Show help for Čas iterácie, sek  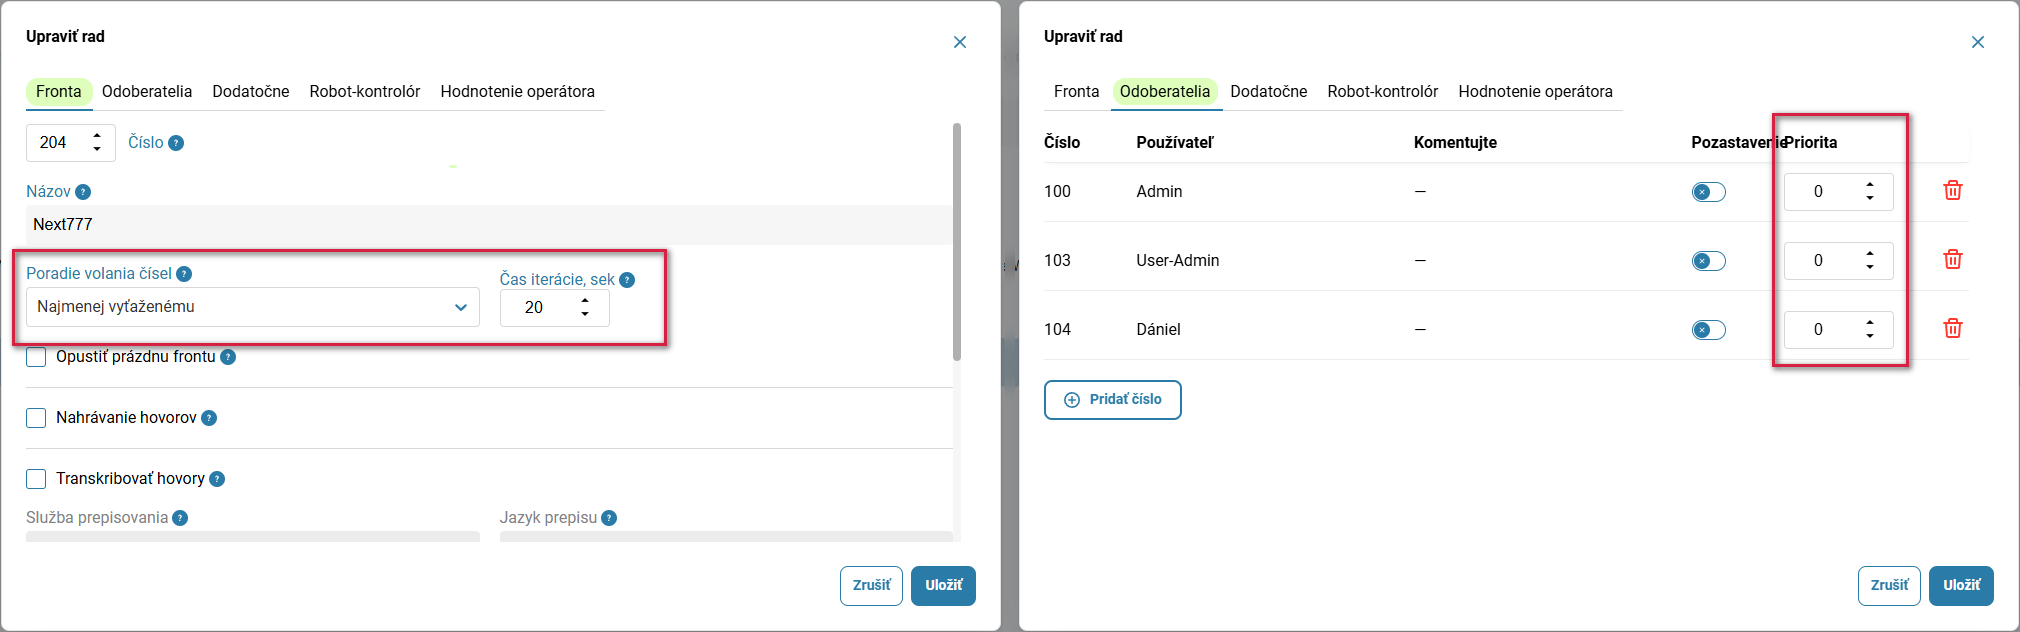(627, 280)
